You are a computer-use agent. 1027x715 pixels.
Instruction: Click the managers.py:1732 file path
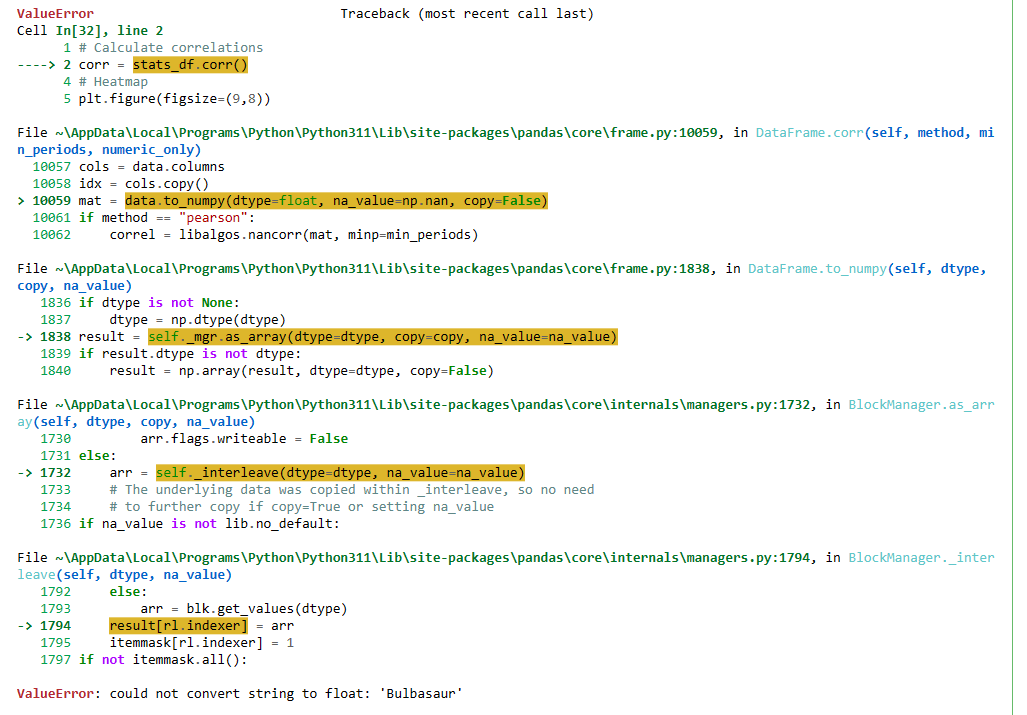tap(433, 405)
